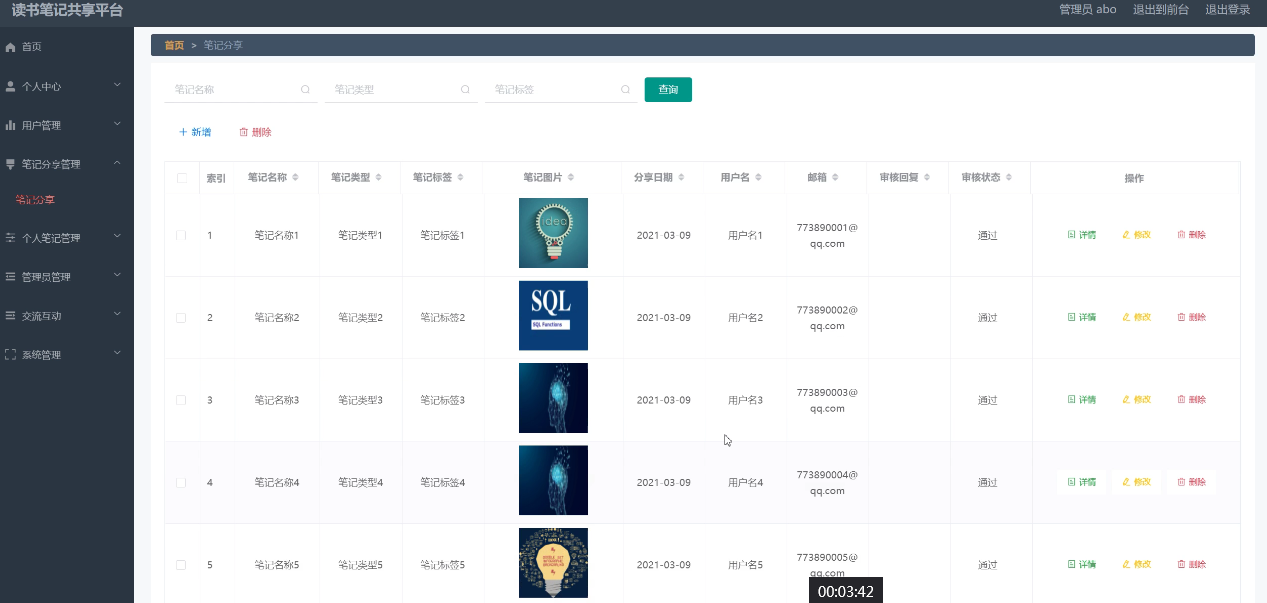Image resolution: width=1267 pixels, height=603 pixels.
Task: Click the colorful bulb image in row 笔记名称5
Action: pos(553,563)
